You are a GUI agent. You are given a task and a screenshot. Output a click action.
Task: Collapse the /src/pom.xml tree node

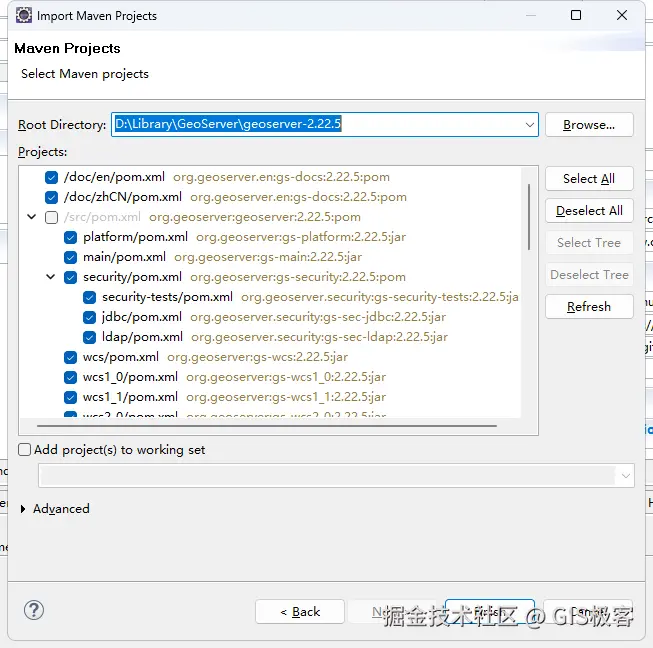(32, 217)
